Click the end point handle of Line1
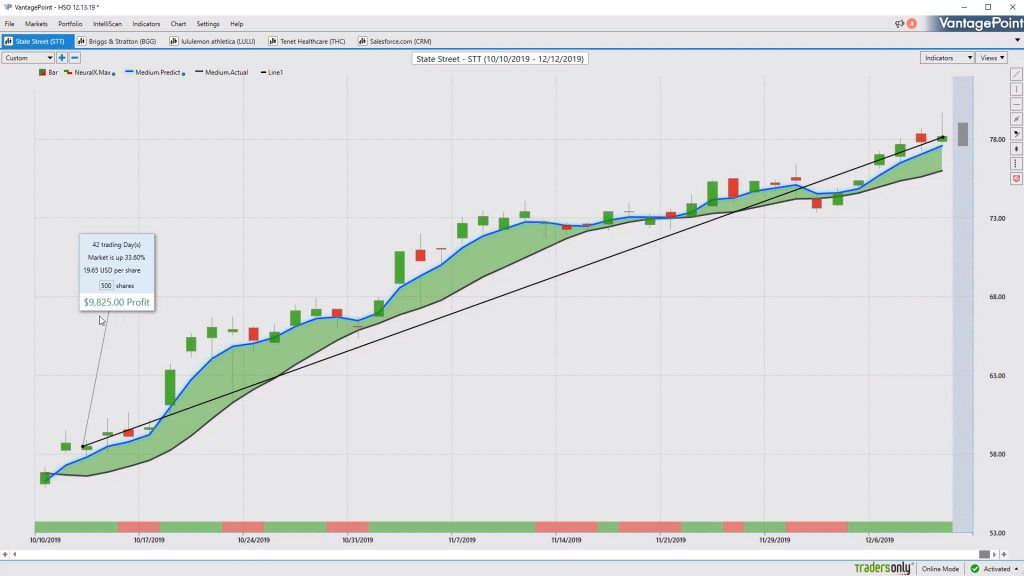The image size is (1024, 576). (x=944, y=137)
